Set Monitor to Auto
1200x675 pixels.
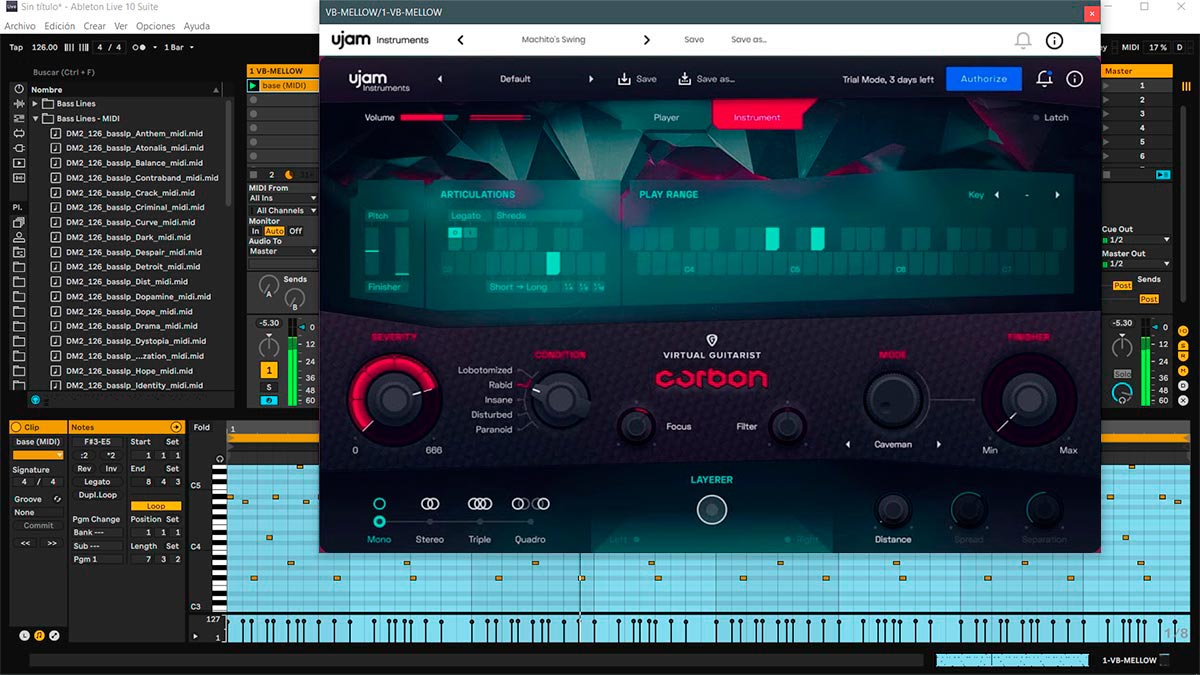point(274,231)
